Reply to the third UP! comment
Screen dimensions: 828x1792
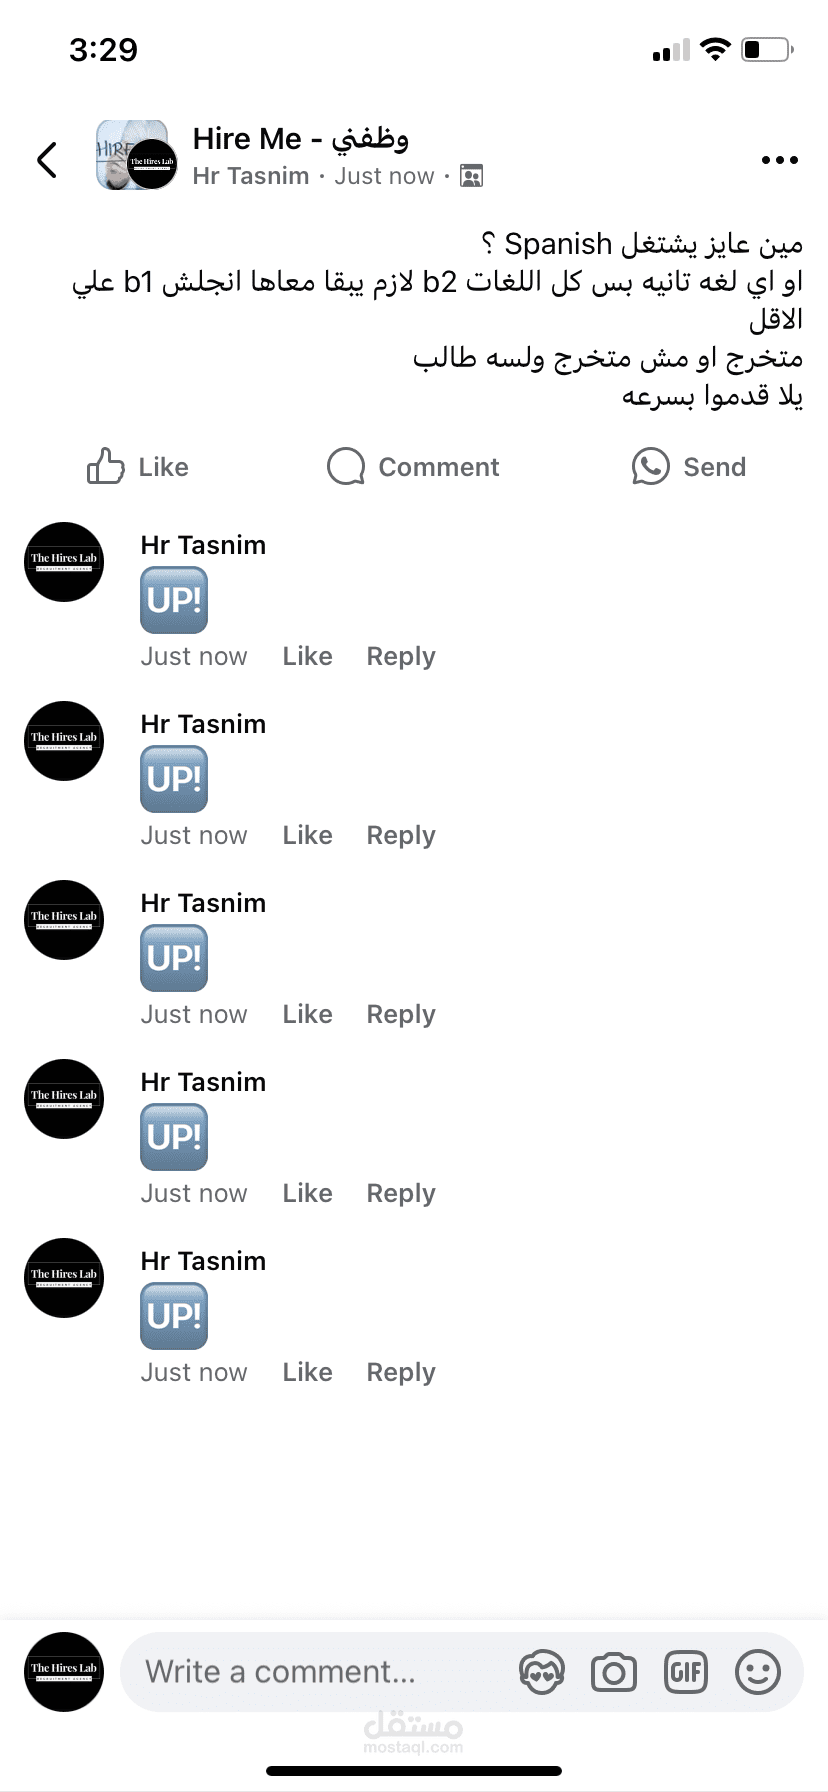coord(401,1015)
